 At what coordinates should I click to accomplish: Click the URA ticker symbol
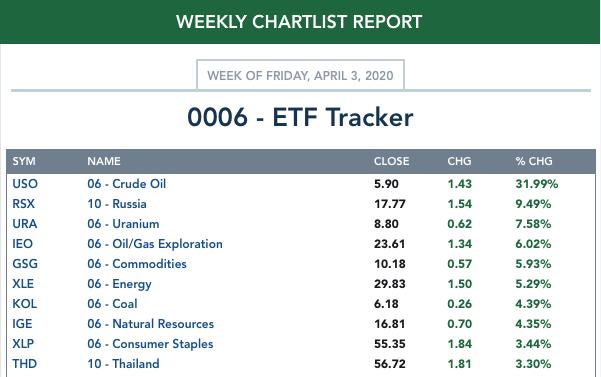pos(25,224)
